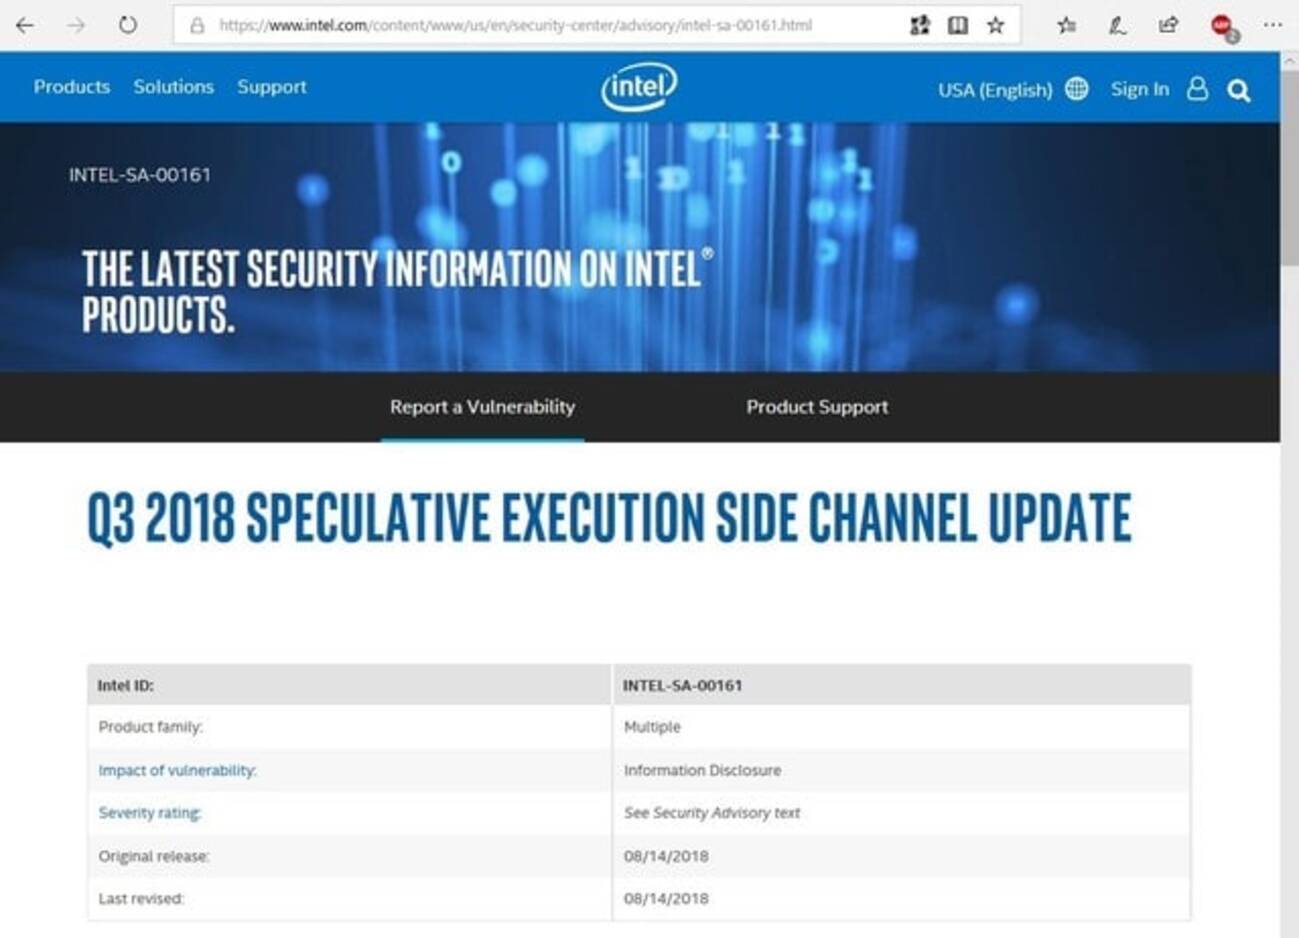Reload the page with the refresh icon

pos(128,25)
